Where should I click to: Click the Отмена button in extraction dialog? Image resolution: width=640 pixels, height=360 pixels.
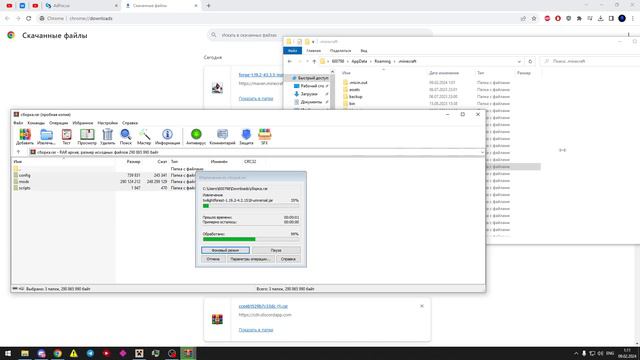[x=213, y=259]
